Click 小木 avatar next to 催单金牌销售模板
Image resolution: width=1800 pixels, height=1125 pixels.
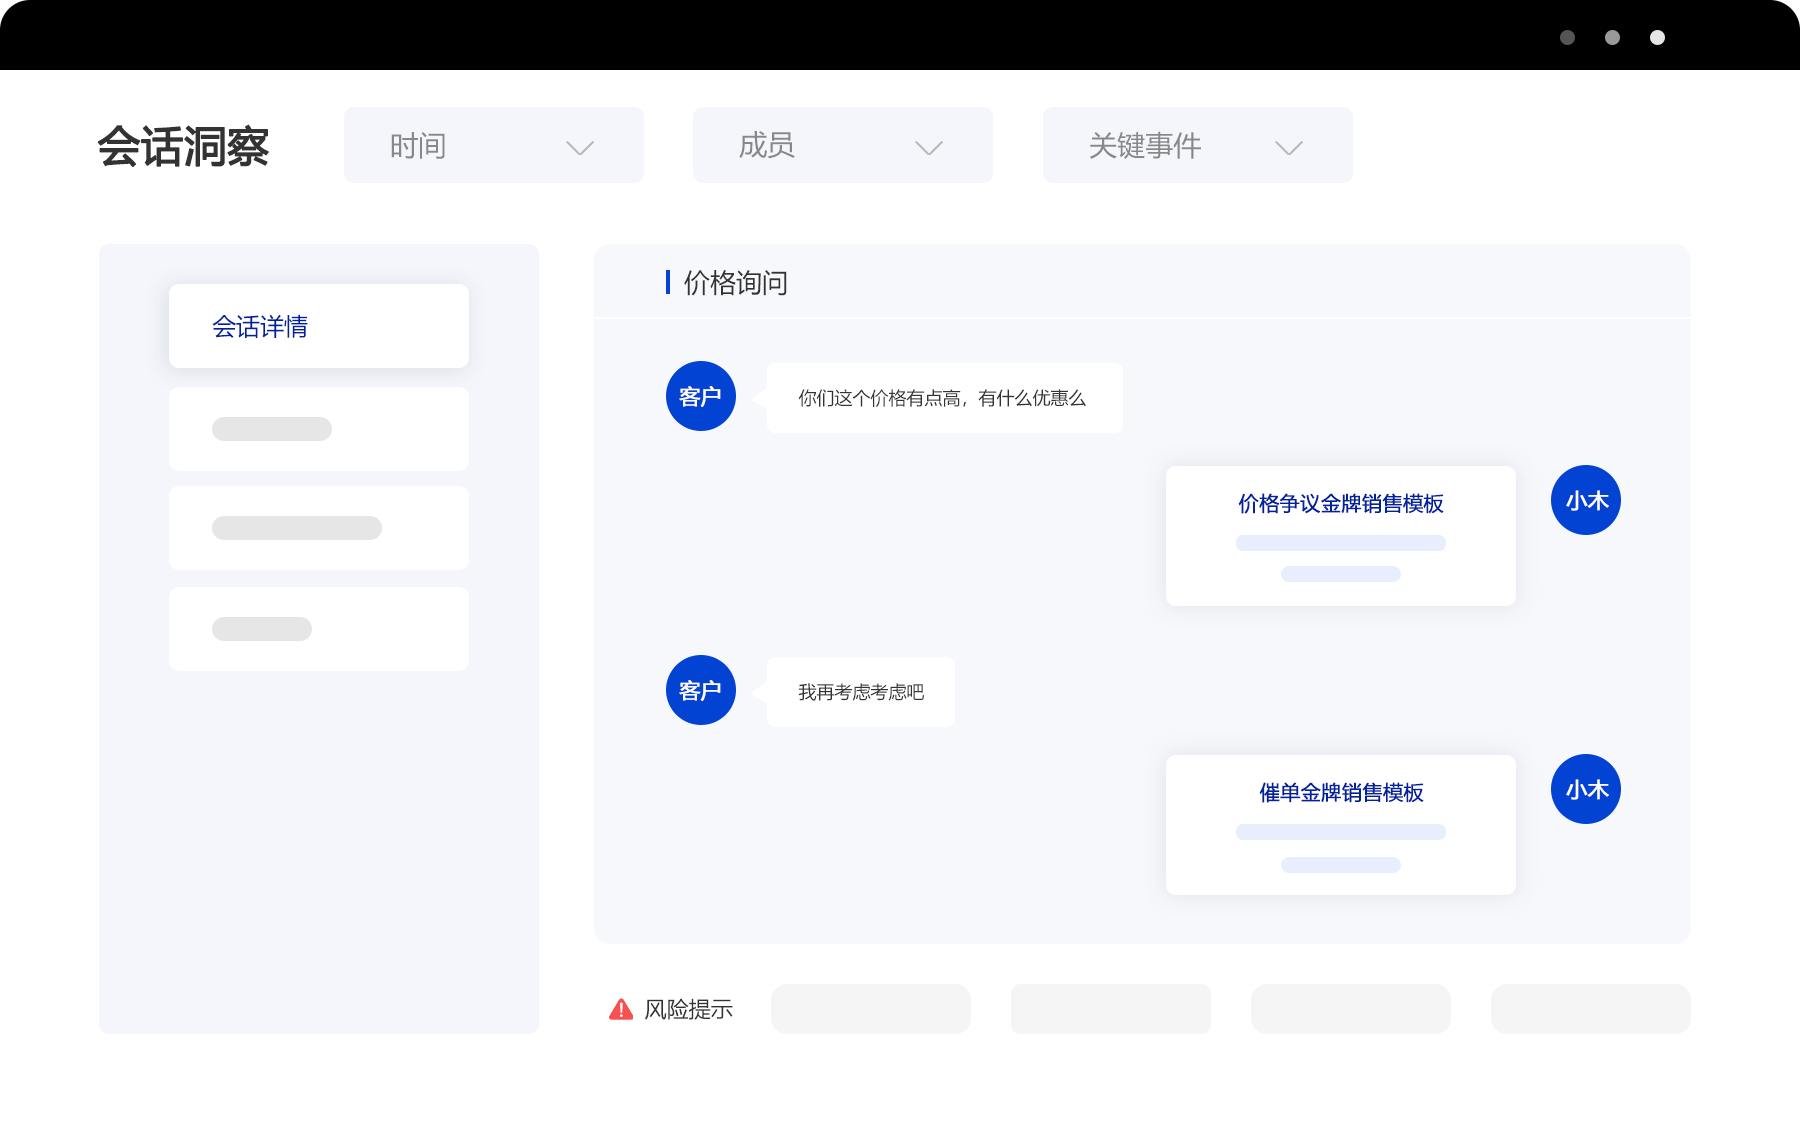click(1586, 789)
